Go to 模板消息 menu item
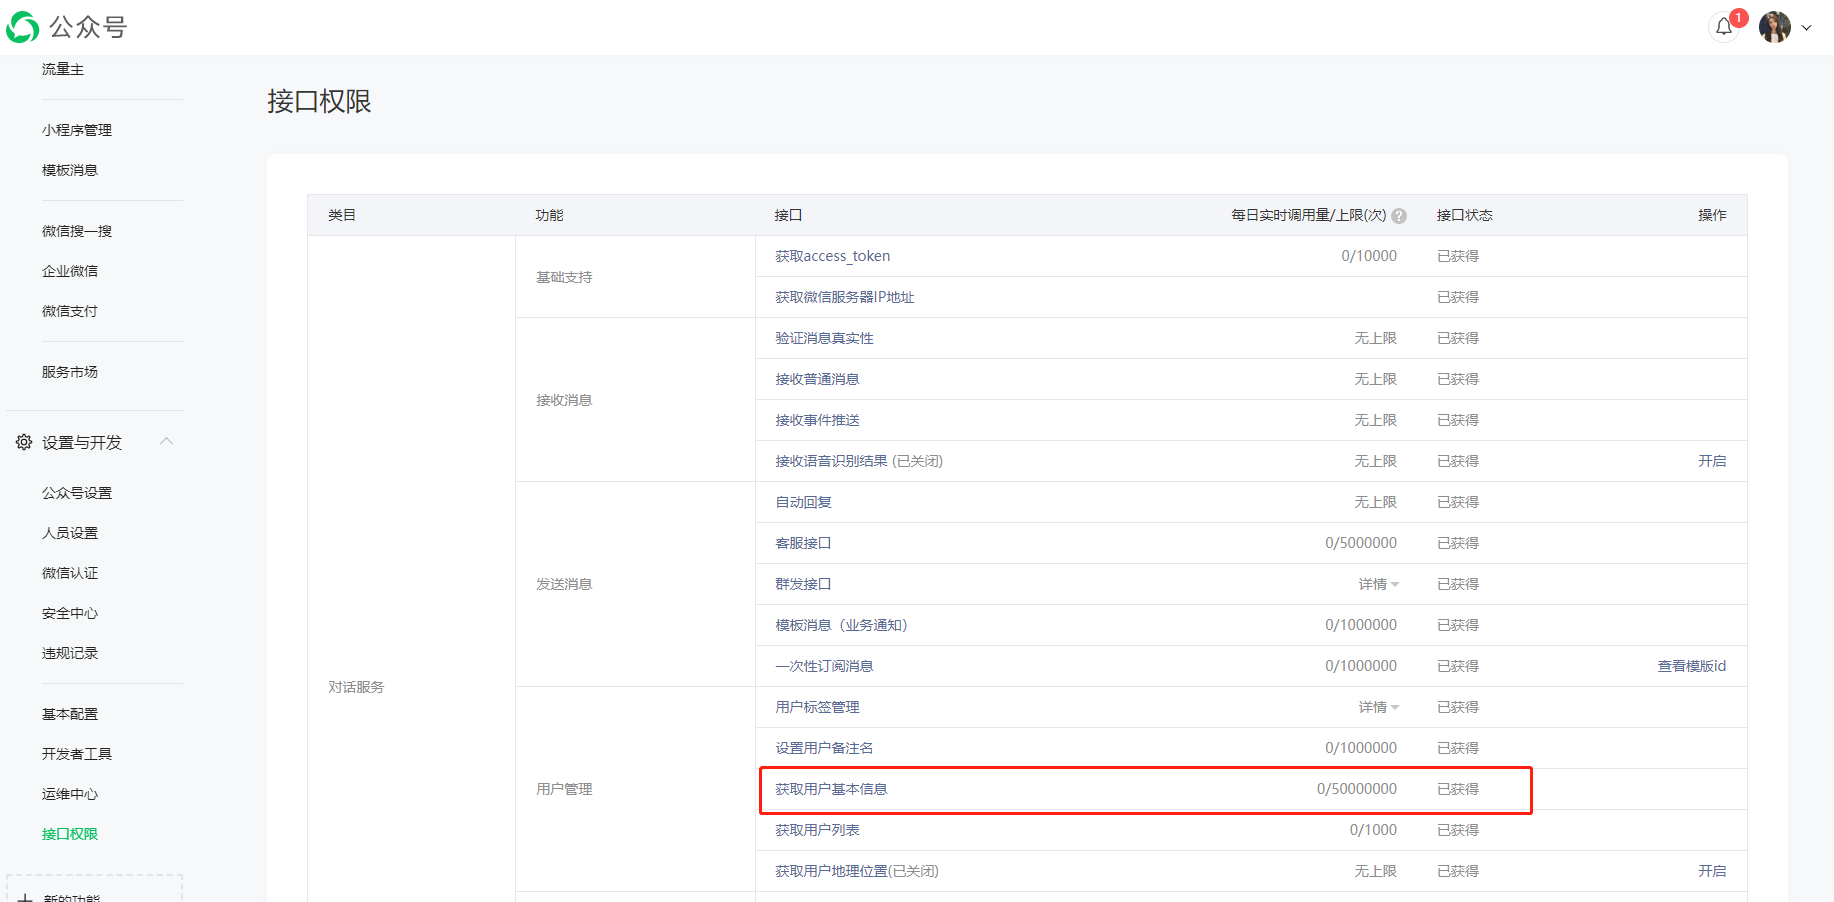This screenshot has width=1834, height=902. tap(70, 170)
